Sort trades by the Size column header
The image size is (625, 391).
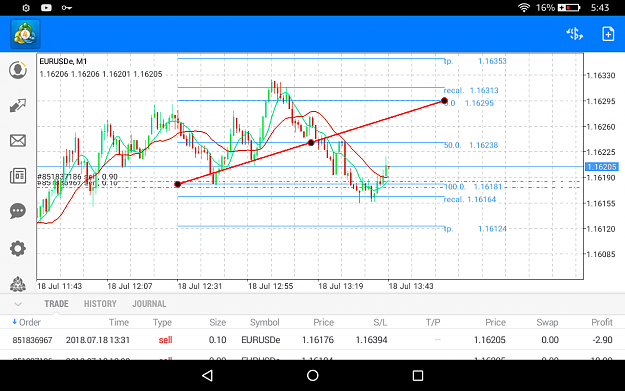(x=218, y=322)
